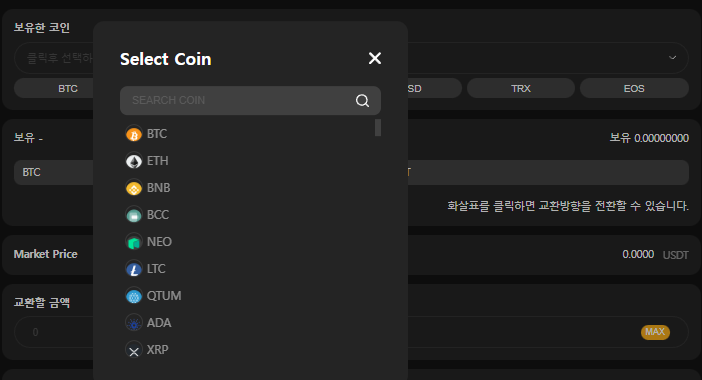Expand the owned coin dropdown chevron

(672, 58)
